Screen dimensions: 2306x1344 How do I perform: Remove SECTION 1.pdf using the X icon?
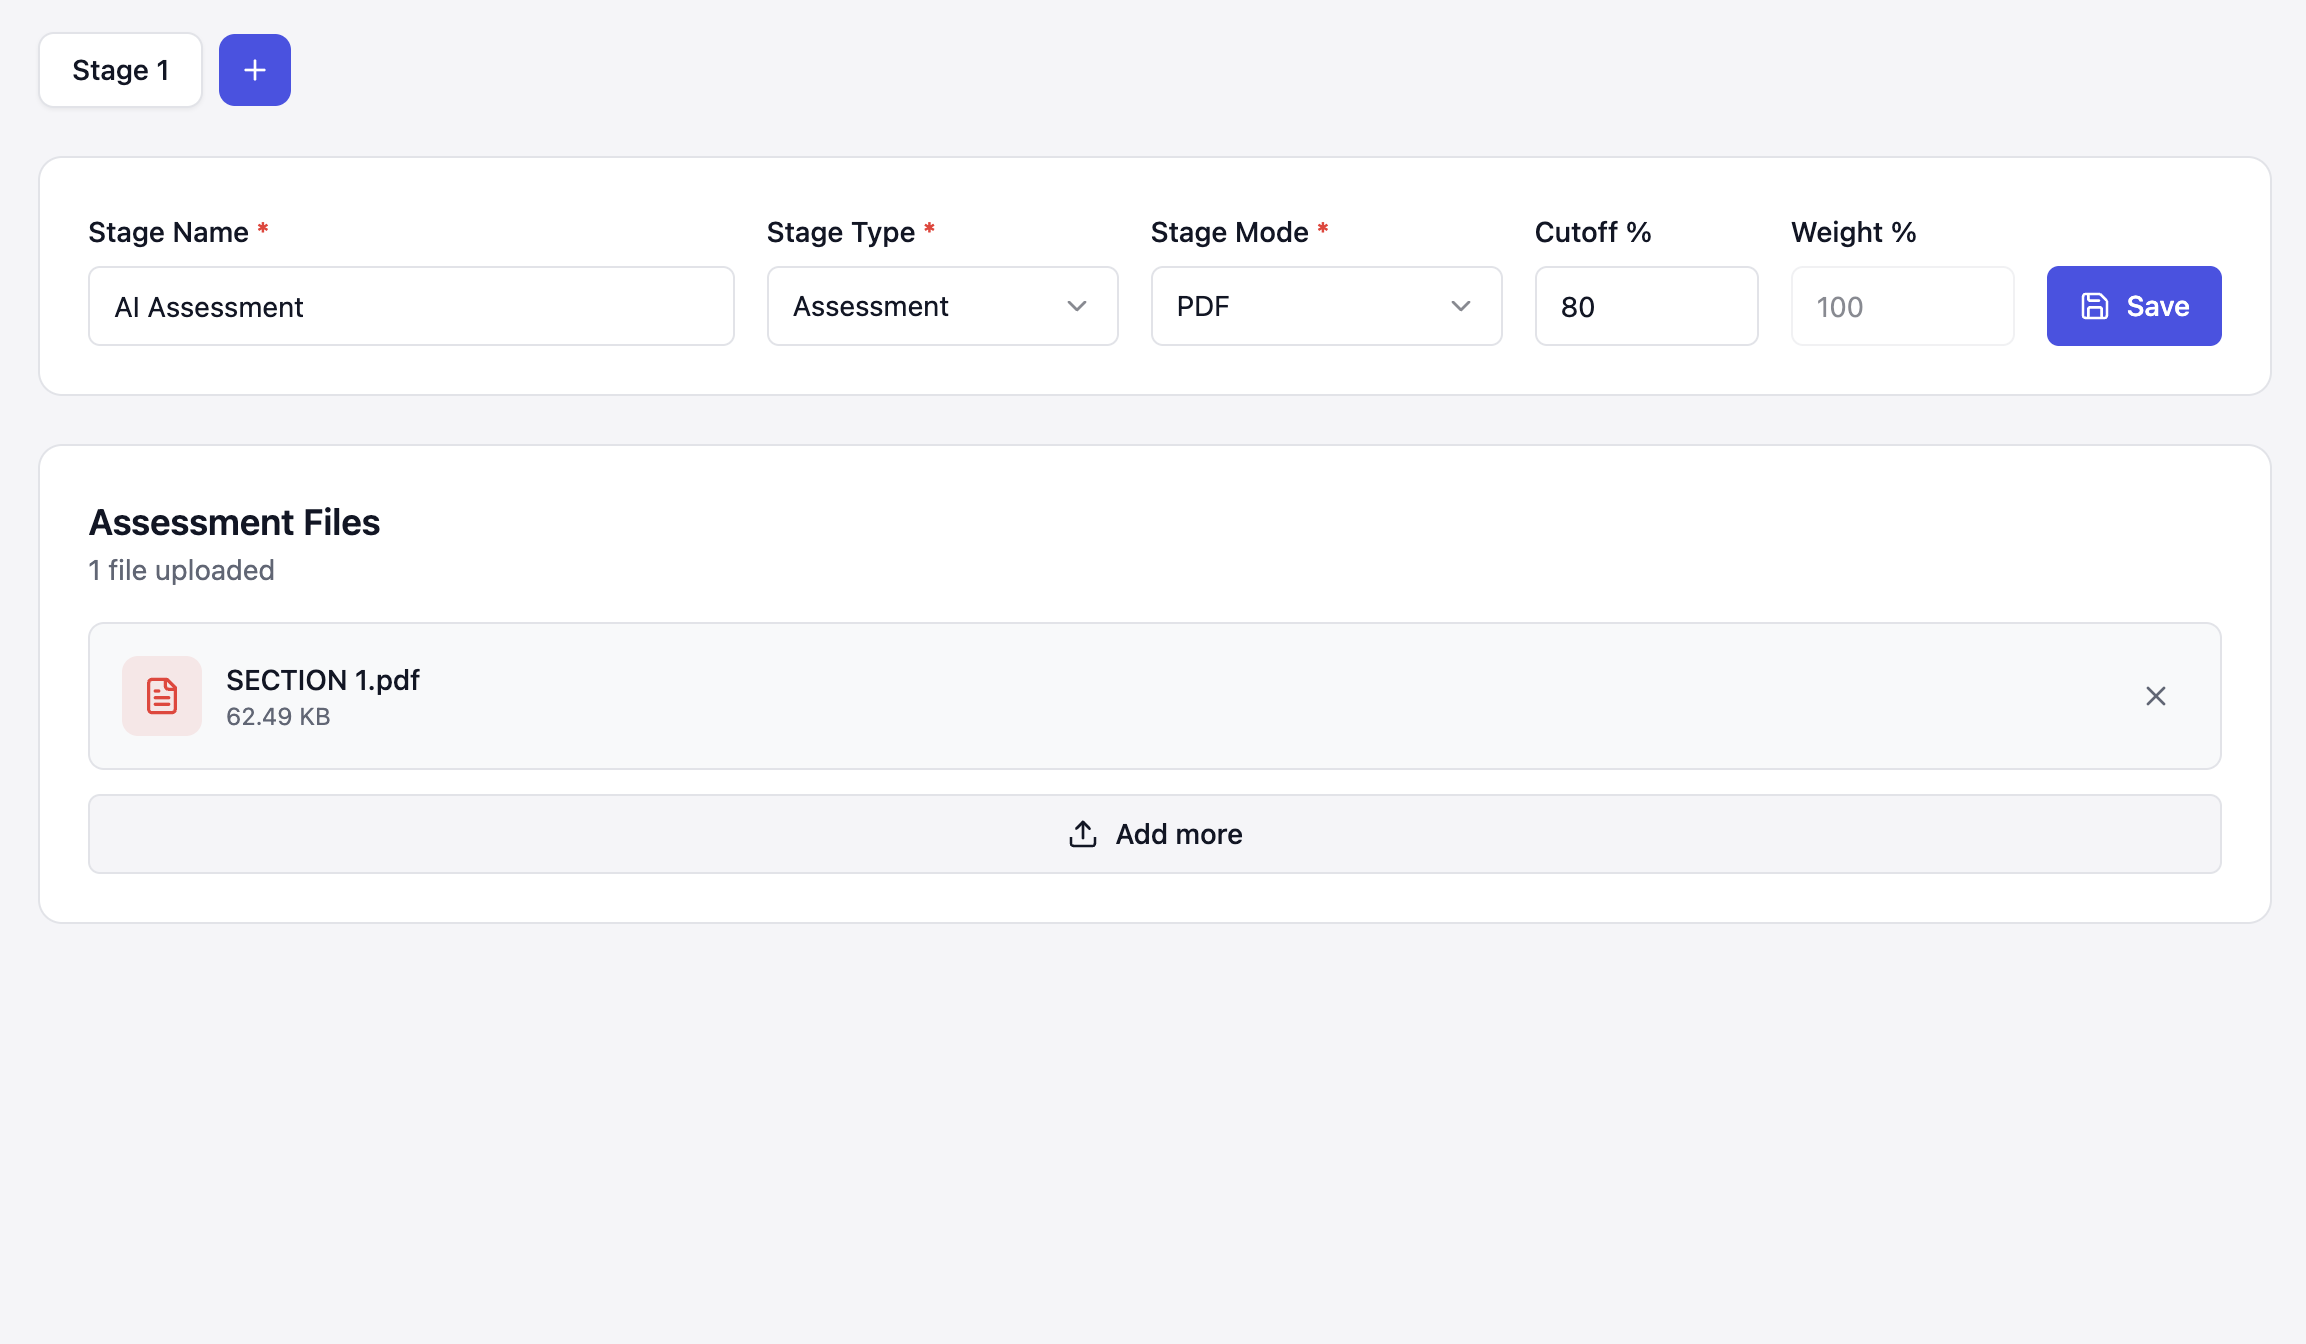2156,696
